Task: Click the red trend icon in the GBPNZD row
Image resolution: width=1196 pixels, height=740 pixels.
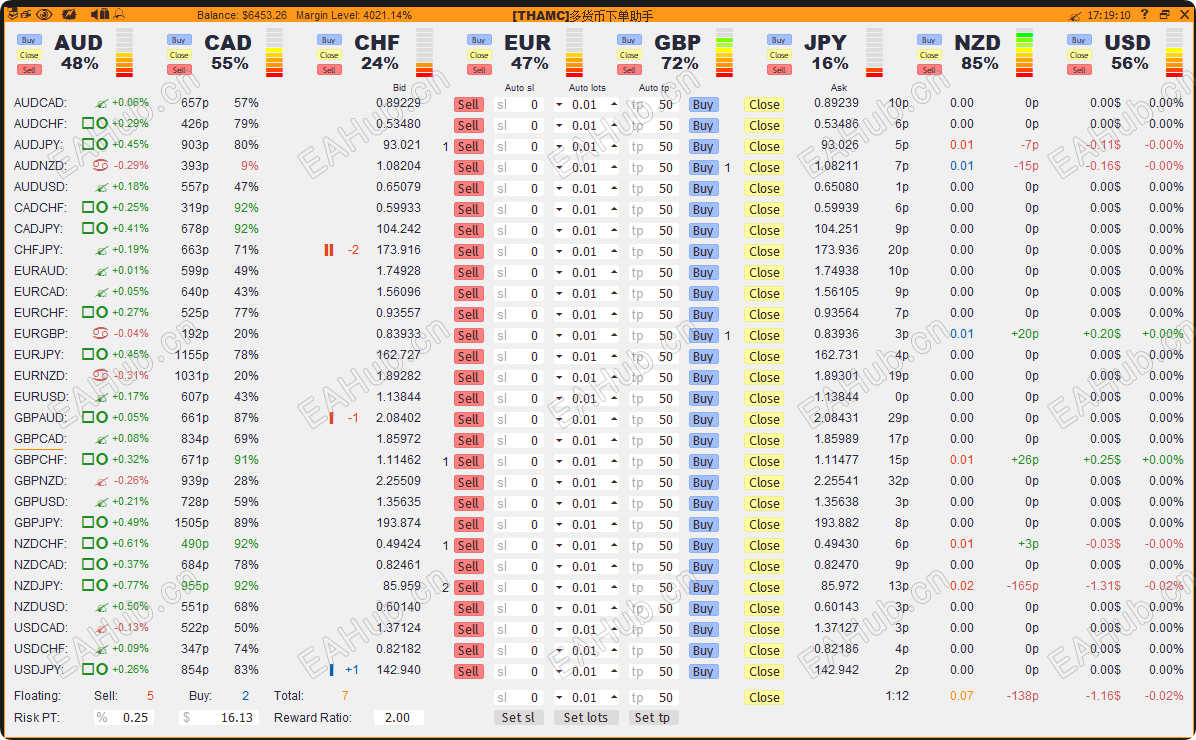Action: click(x=101, y=481)
